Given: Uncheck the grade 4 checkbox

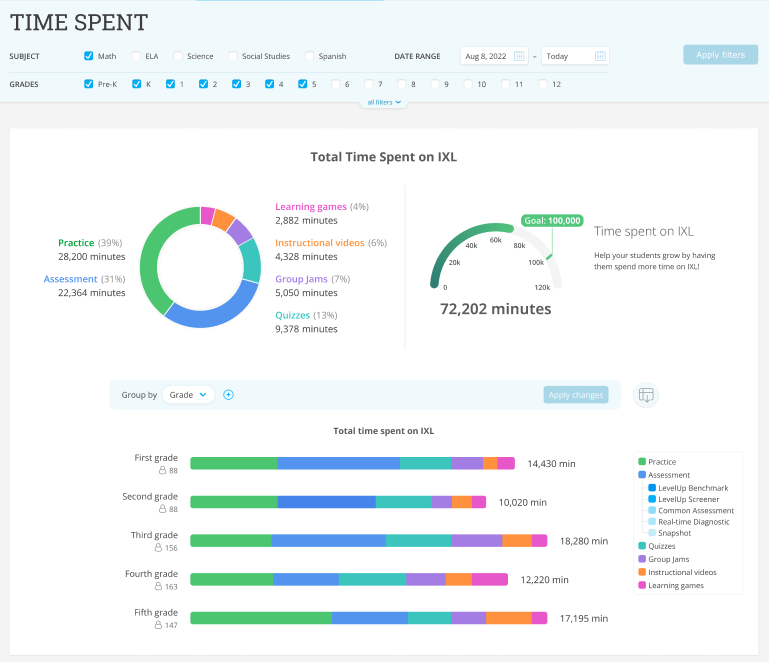Looking at the screenshot, I should click(x=270, y=84).
